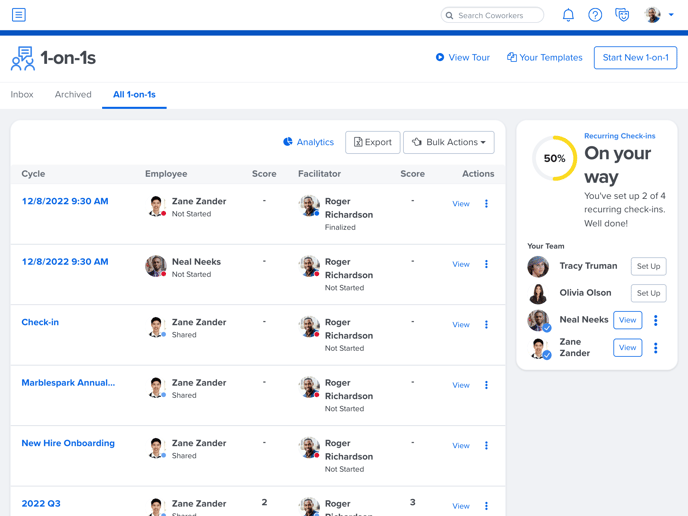Open more options for the 2022 Q3 row
This screenshot has width=688, height=516.
point(486,506)
